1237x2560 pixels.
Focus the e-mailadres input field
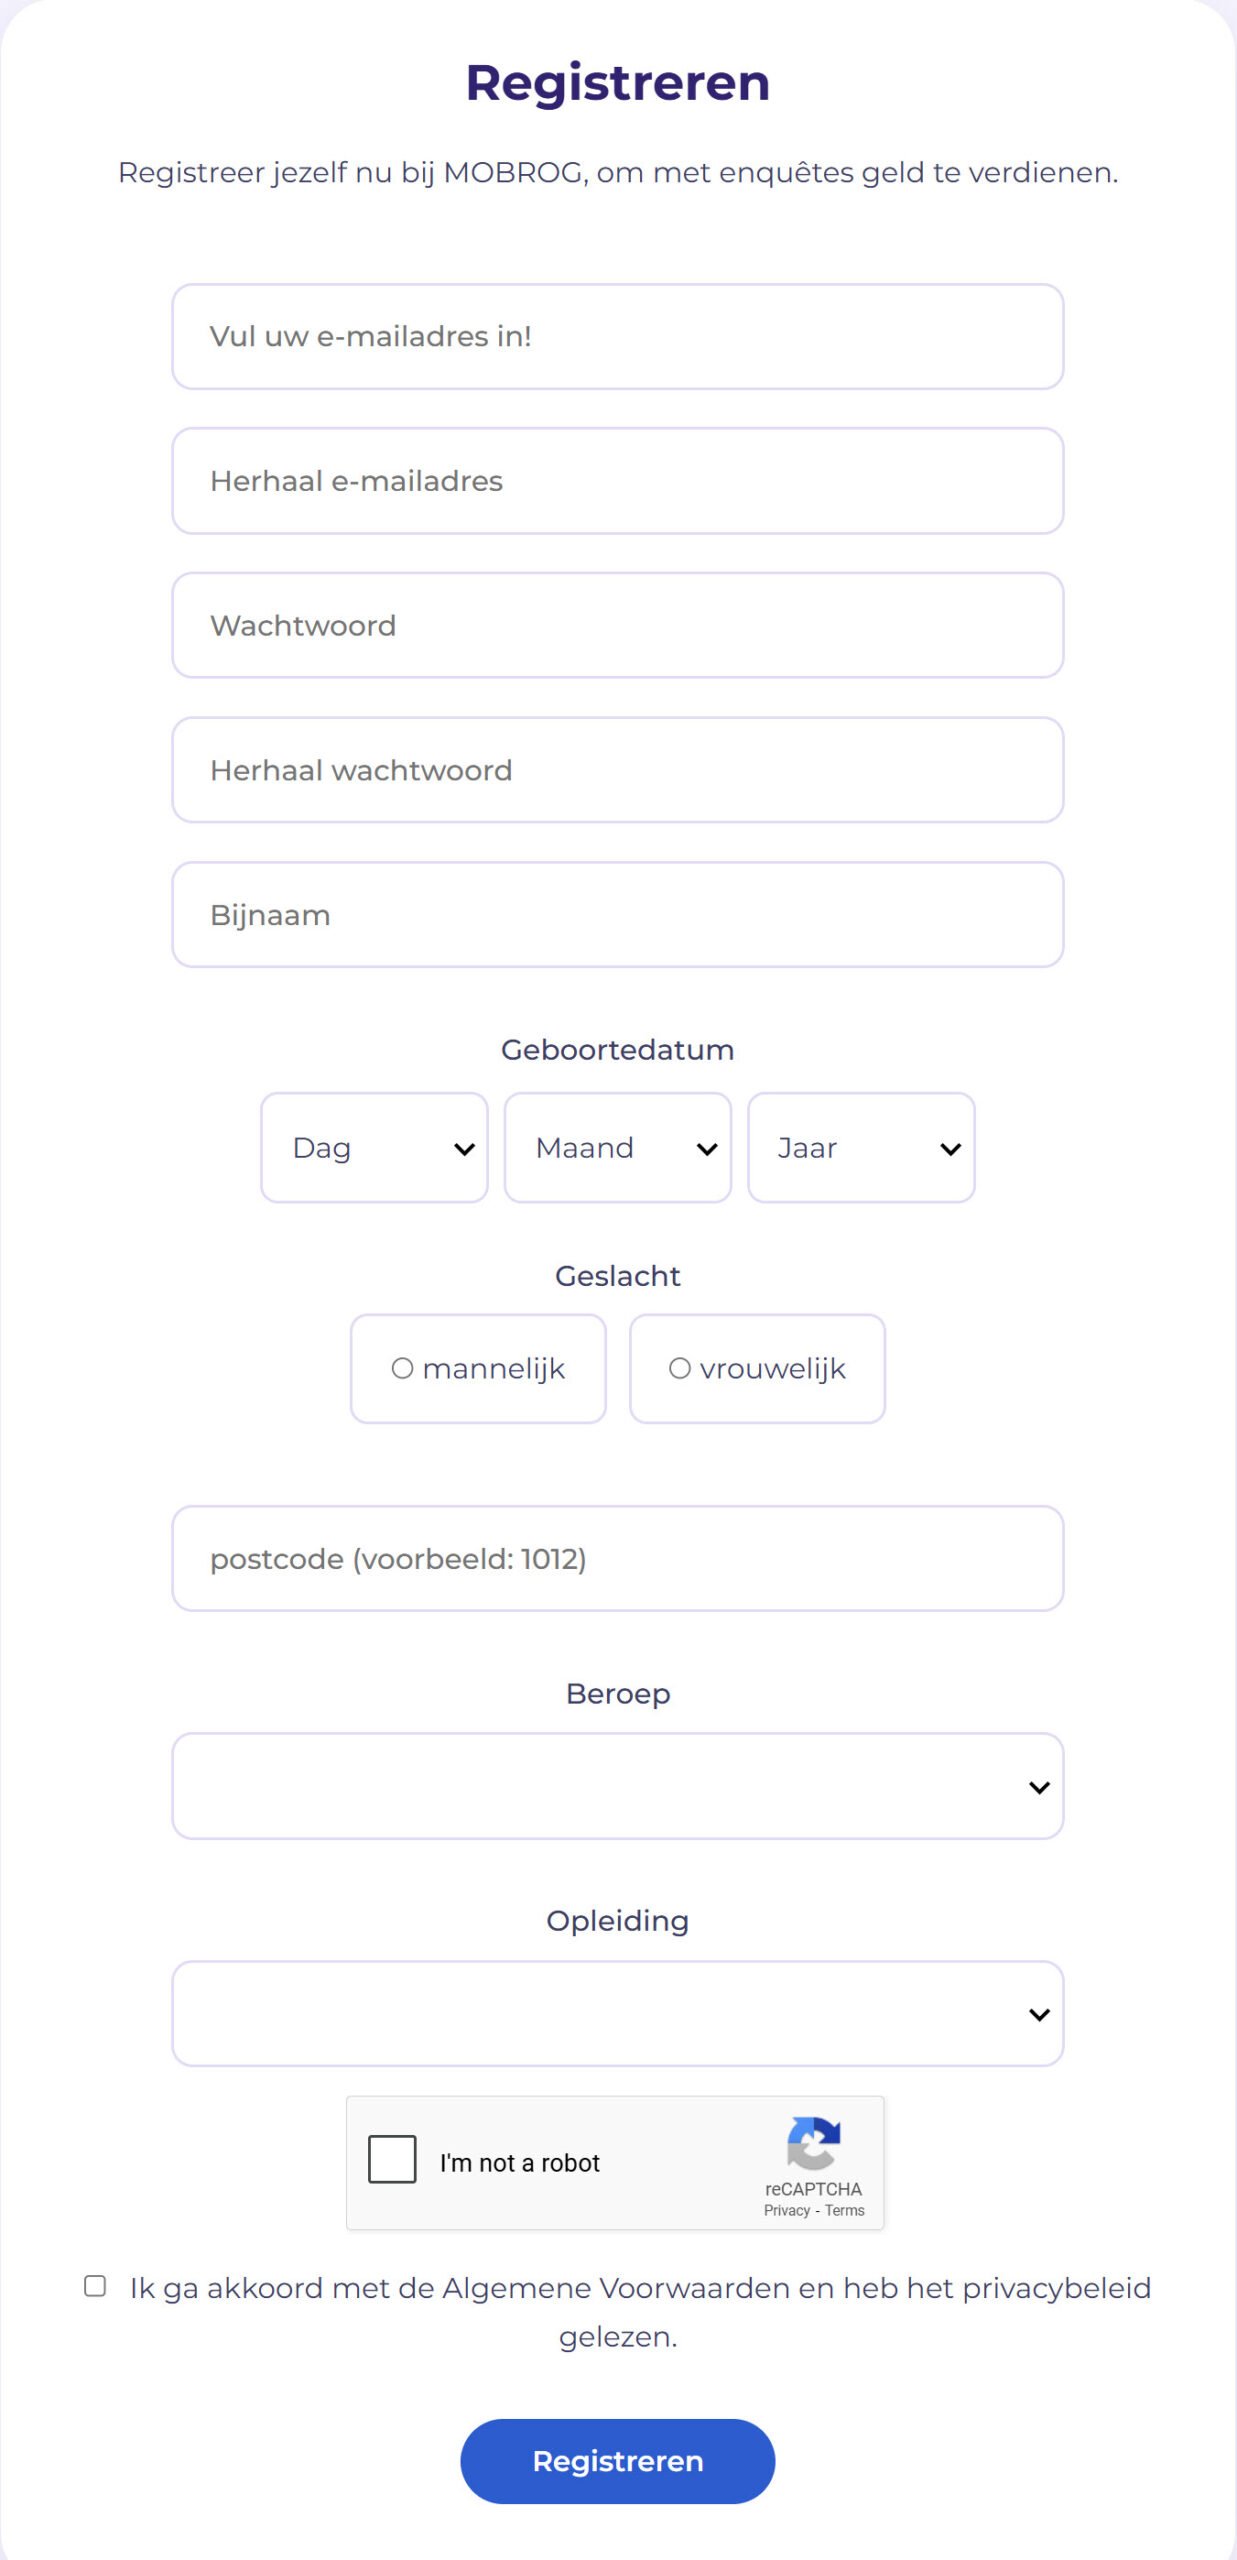pyautogui.click(x=617, y=337)
